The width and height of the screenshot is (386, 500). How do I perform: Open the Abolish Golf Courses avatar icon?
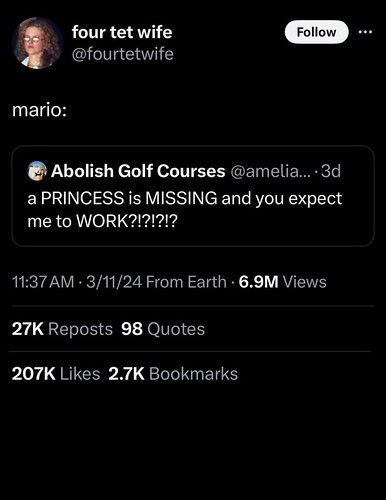pos(37,171)
